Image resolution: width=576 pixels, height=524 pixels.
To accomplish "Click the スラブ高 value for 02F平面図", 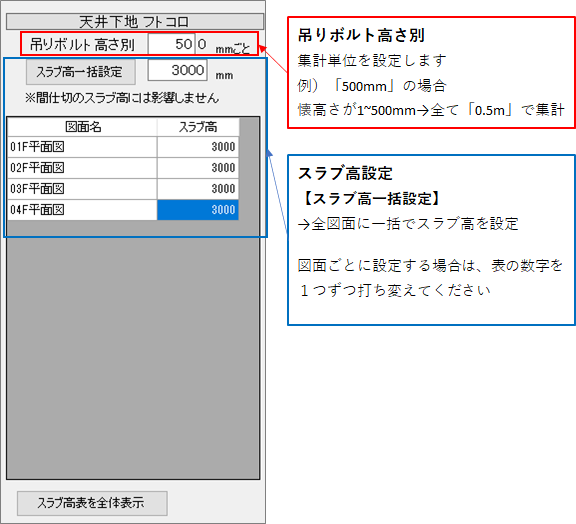I will coord(198,168).
